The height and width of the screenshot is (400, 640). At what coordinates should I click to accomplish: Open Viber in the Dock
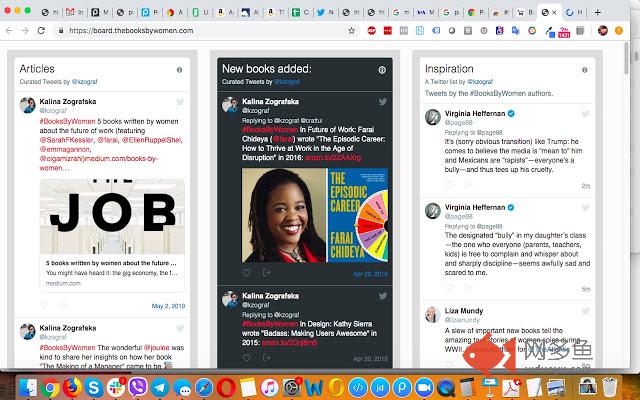point(138,388)
